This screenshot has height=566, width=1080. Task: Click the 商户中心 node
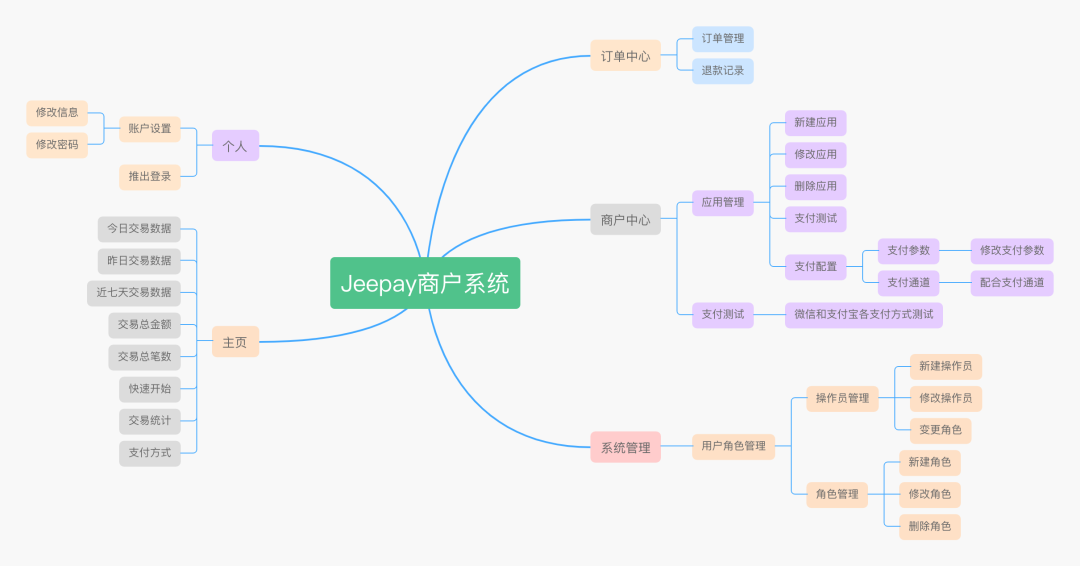tap(625, 220)
